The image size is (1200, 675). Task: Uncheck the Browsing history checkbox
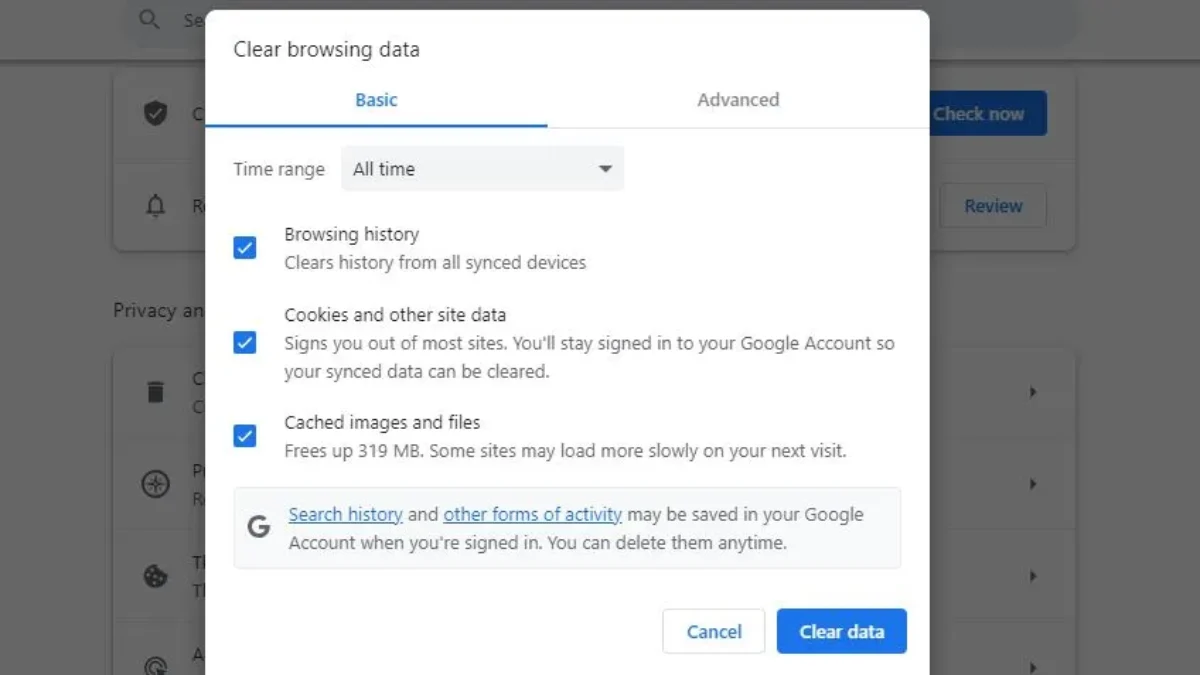click(x=245, y=248)
